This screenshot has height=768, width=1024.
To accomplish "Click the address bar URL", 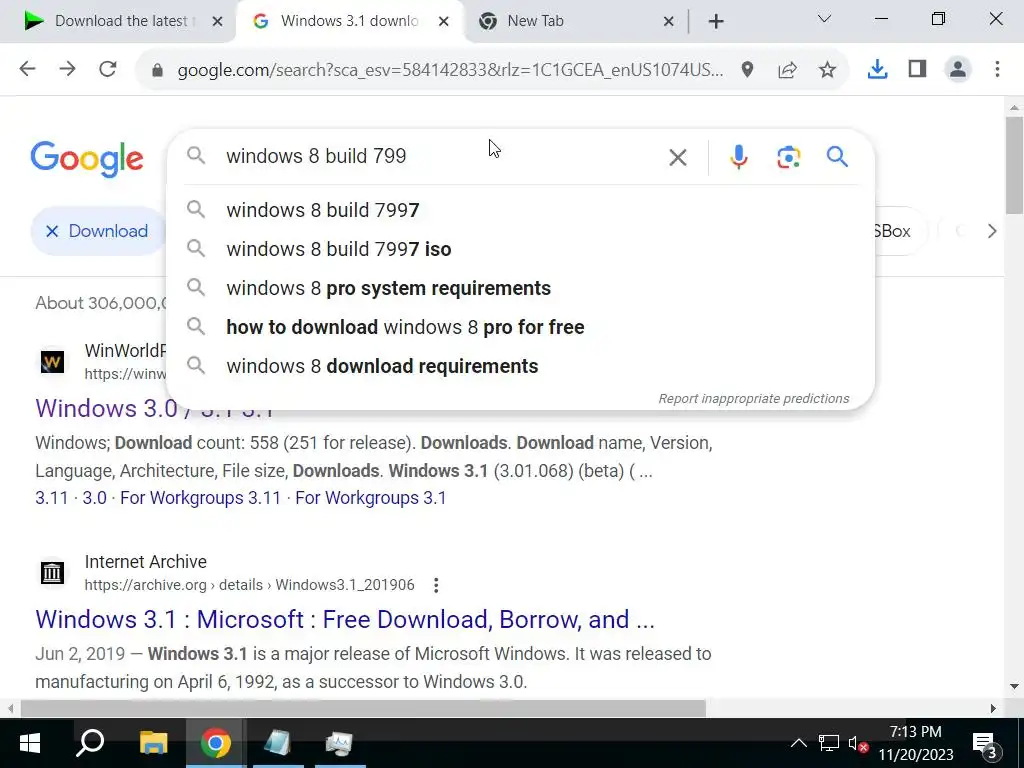I will point(450,70).
